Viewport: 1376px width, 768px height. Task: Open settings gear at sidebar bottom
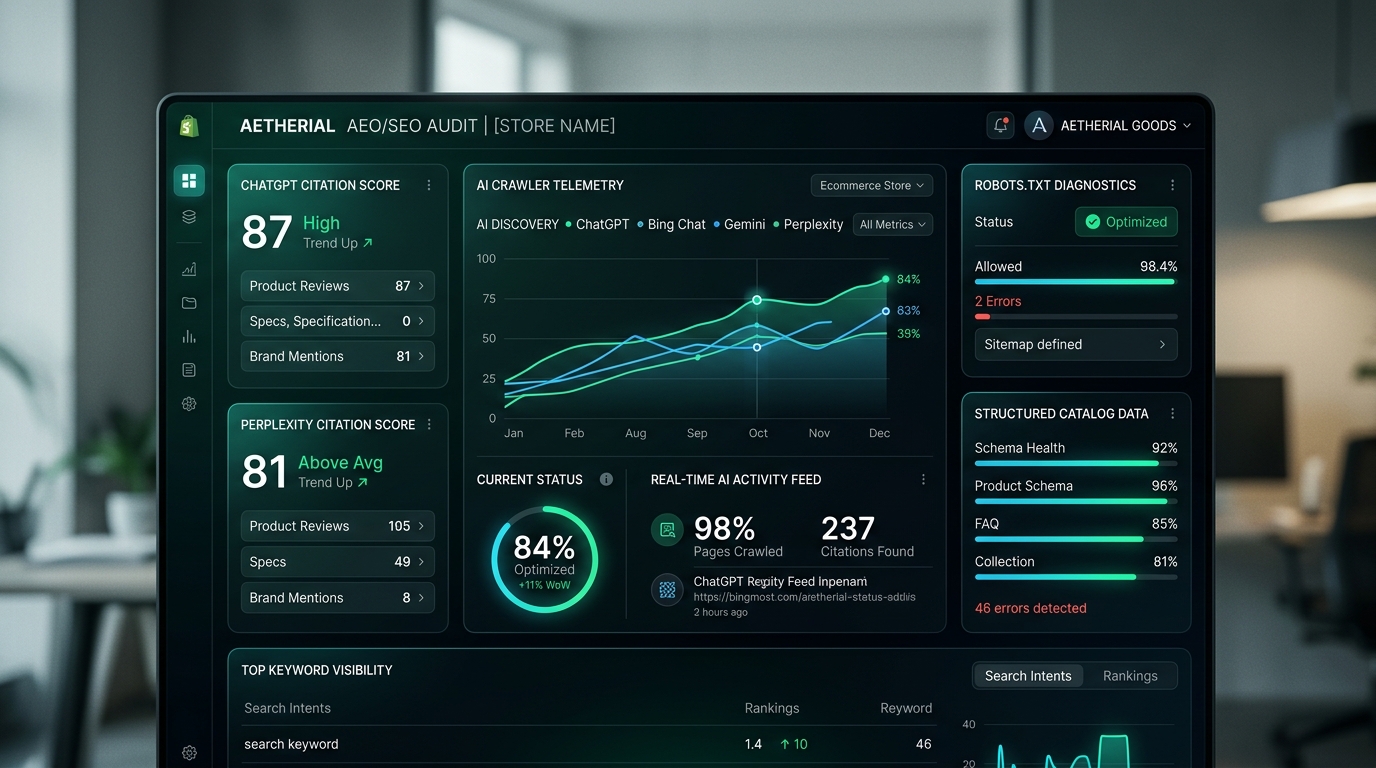(189, 753)
